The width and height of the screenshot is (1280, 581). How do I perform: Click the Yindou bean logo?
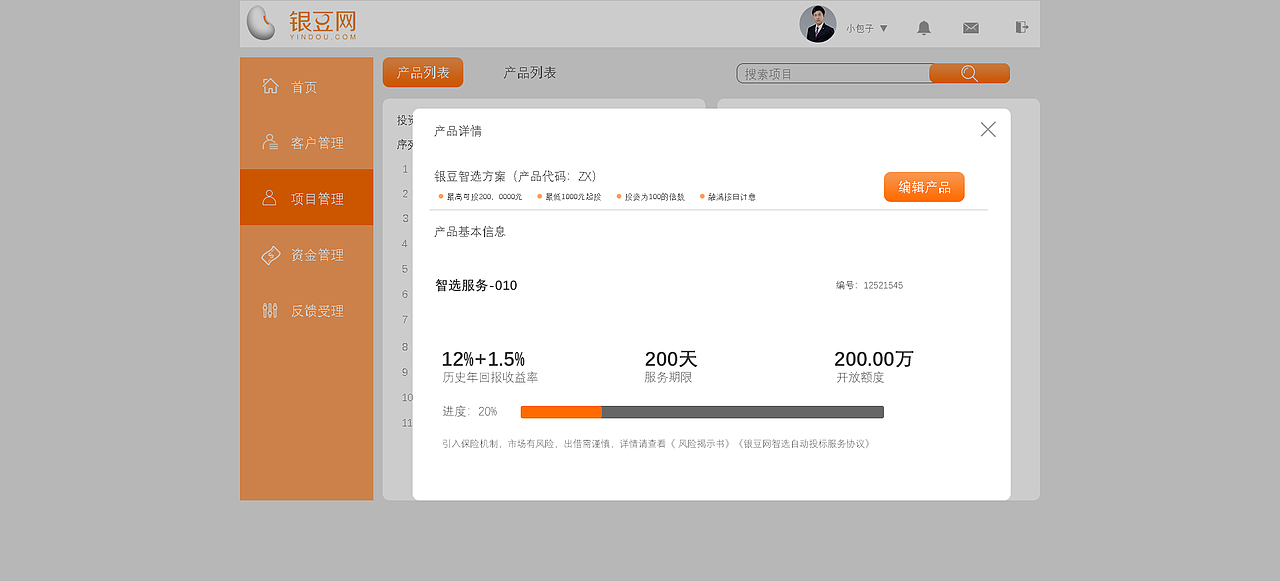coord(260,23)
